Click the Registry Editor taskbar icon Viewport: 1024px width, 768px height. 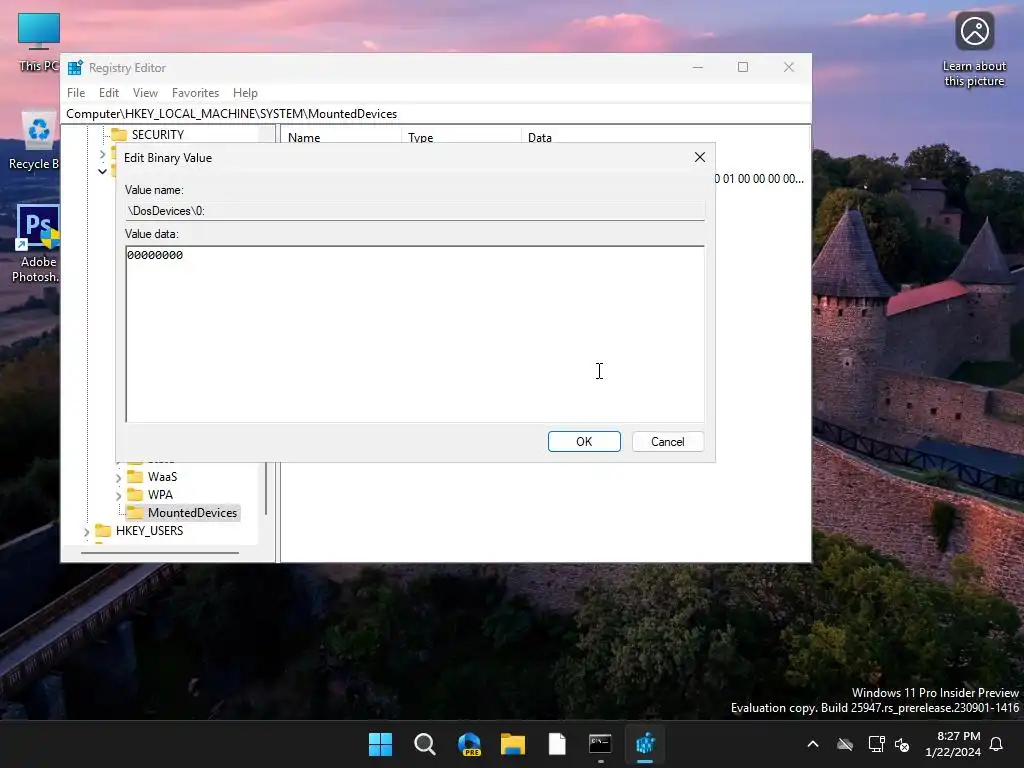point(645,744)
